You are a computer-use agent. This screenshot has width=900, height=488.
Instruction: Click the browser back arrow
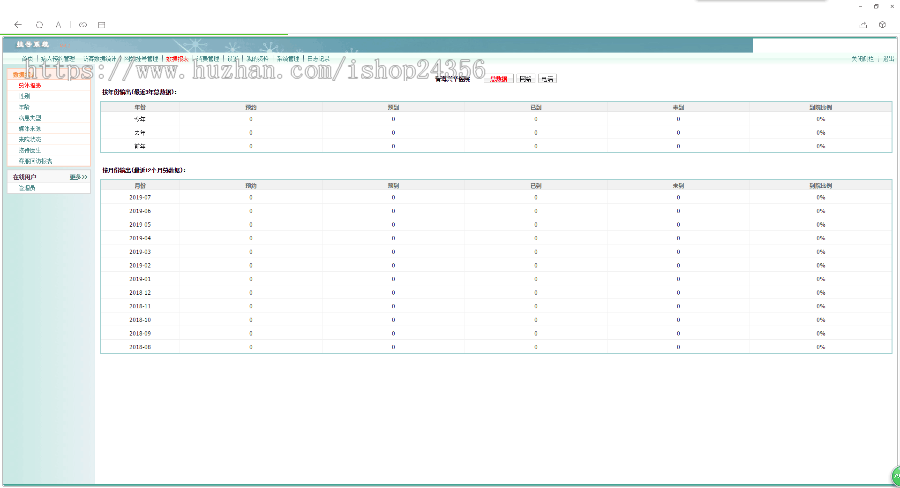(18, 24)
